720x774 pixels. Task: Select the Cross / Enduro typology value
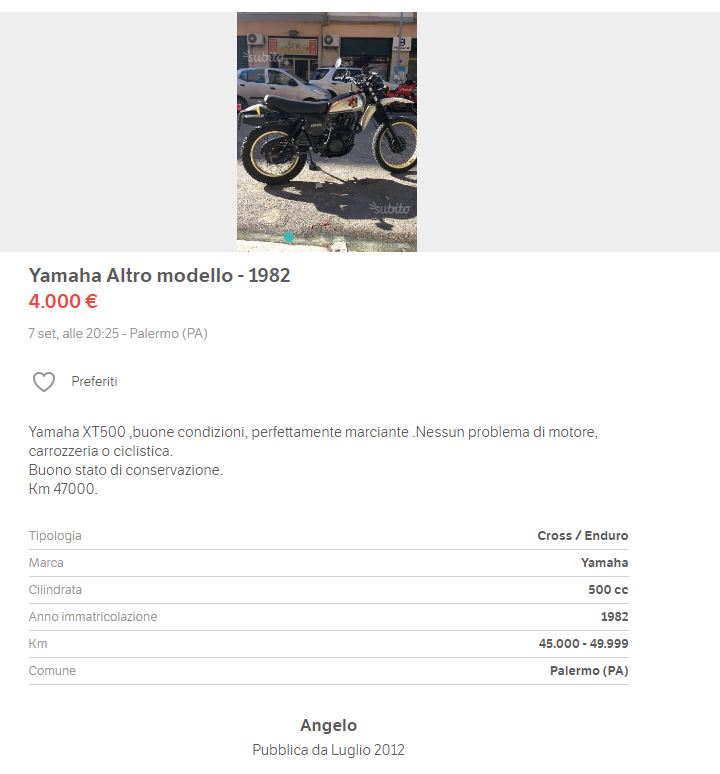[x=583, y=536]
